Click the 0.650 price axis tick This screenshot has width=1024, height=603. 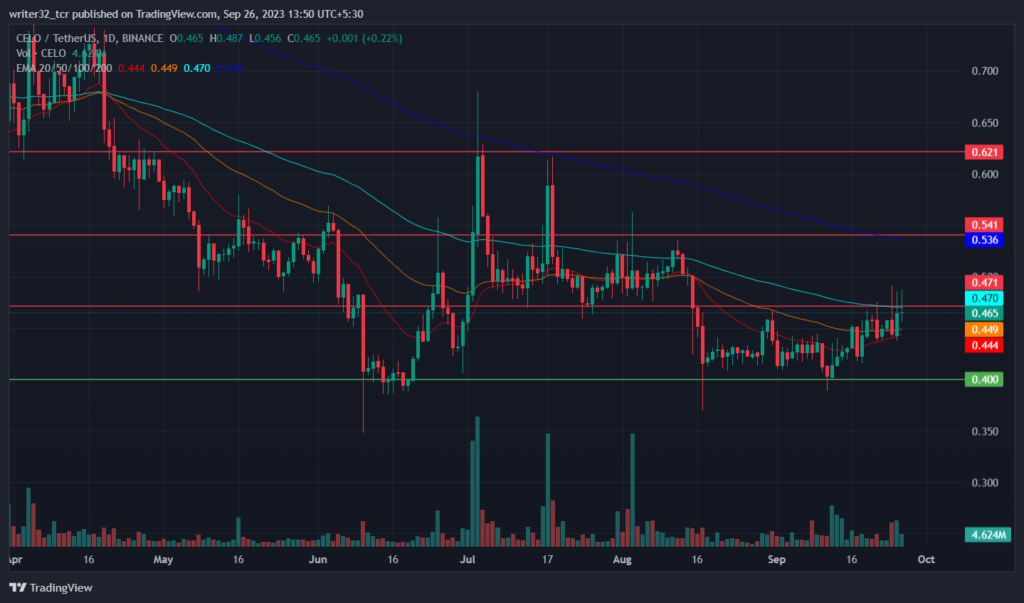click(x=985, y=123)
